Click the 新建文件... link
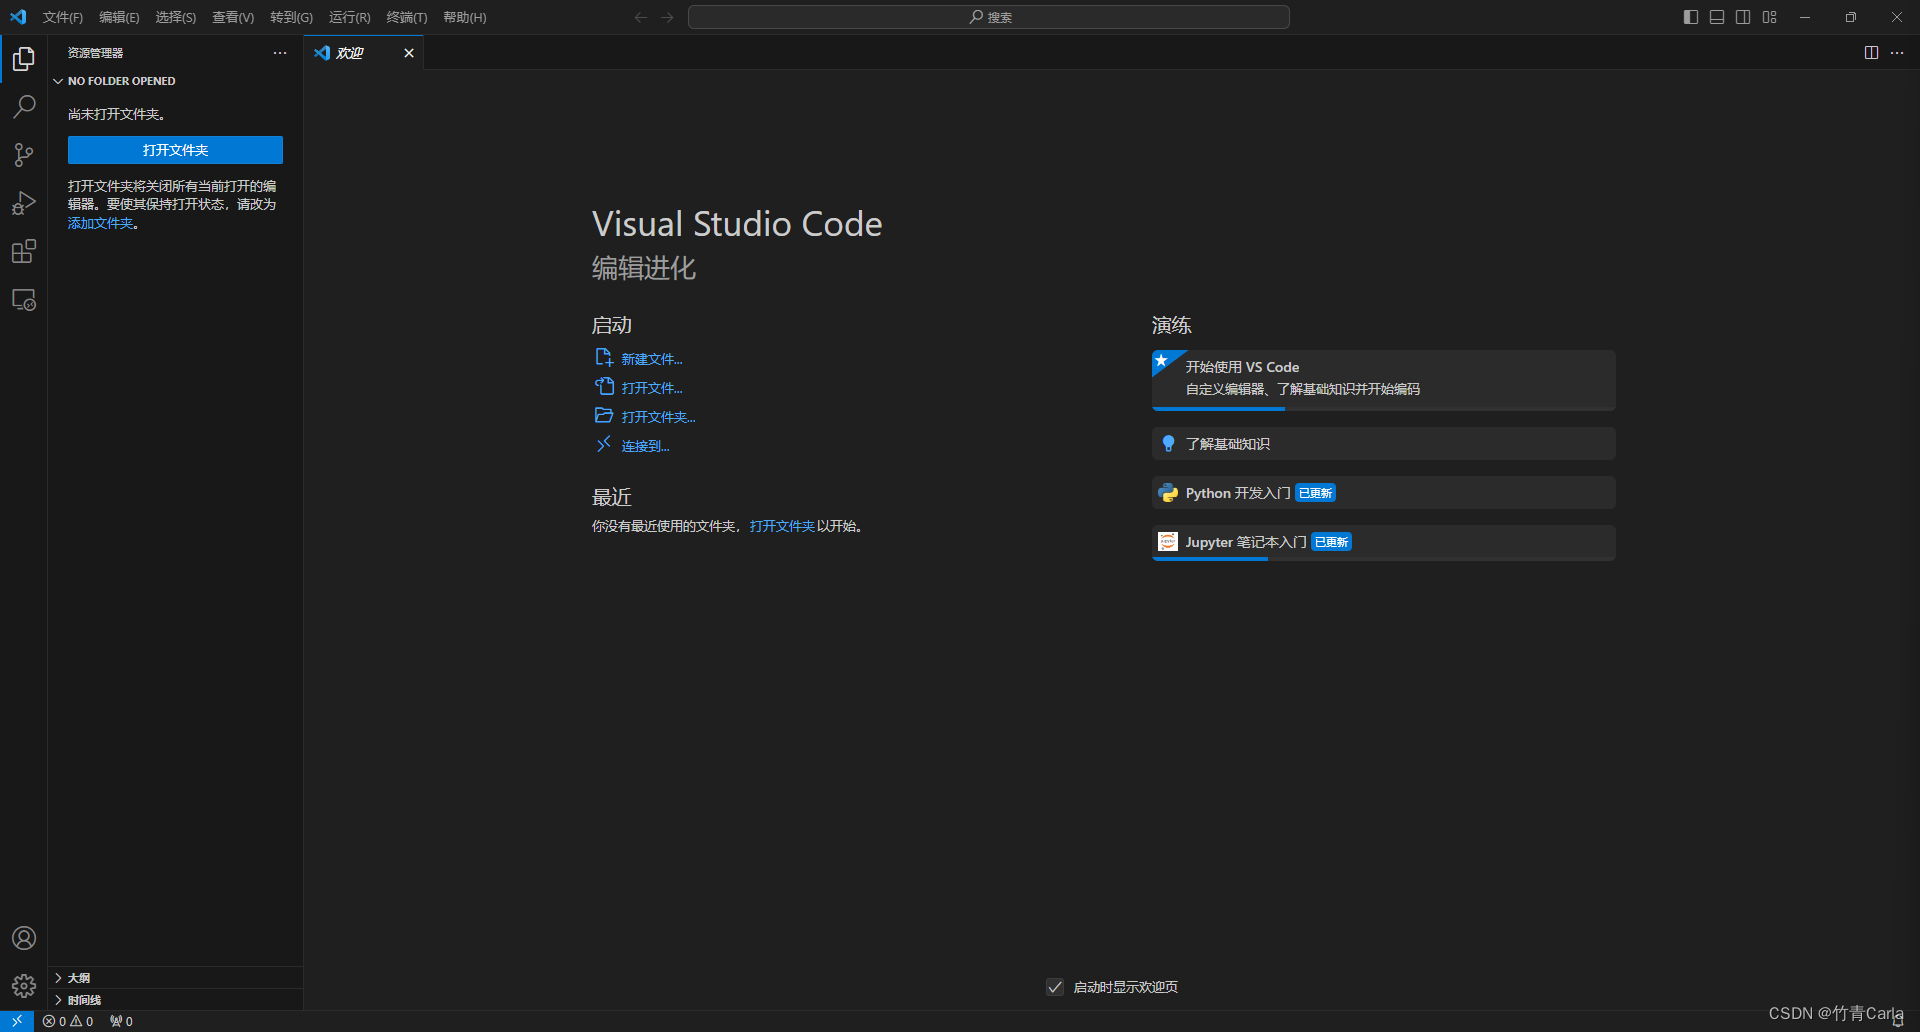This screenshot has width=1920, height=1032. click(x=652, y=359)
